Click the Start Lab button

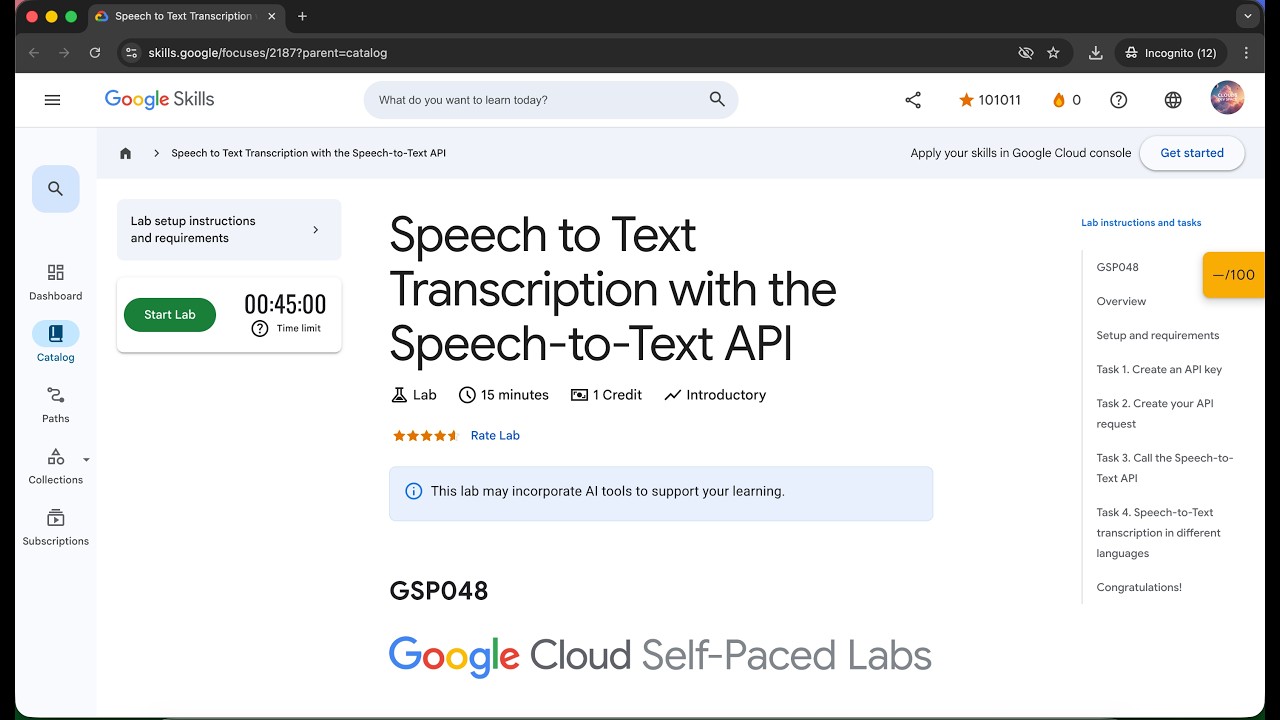click(170, 314)
